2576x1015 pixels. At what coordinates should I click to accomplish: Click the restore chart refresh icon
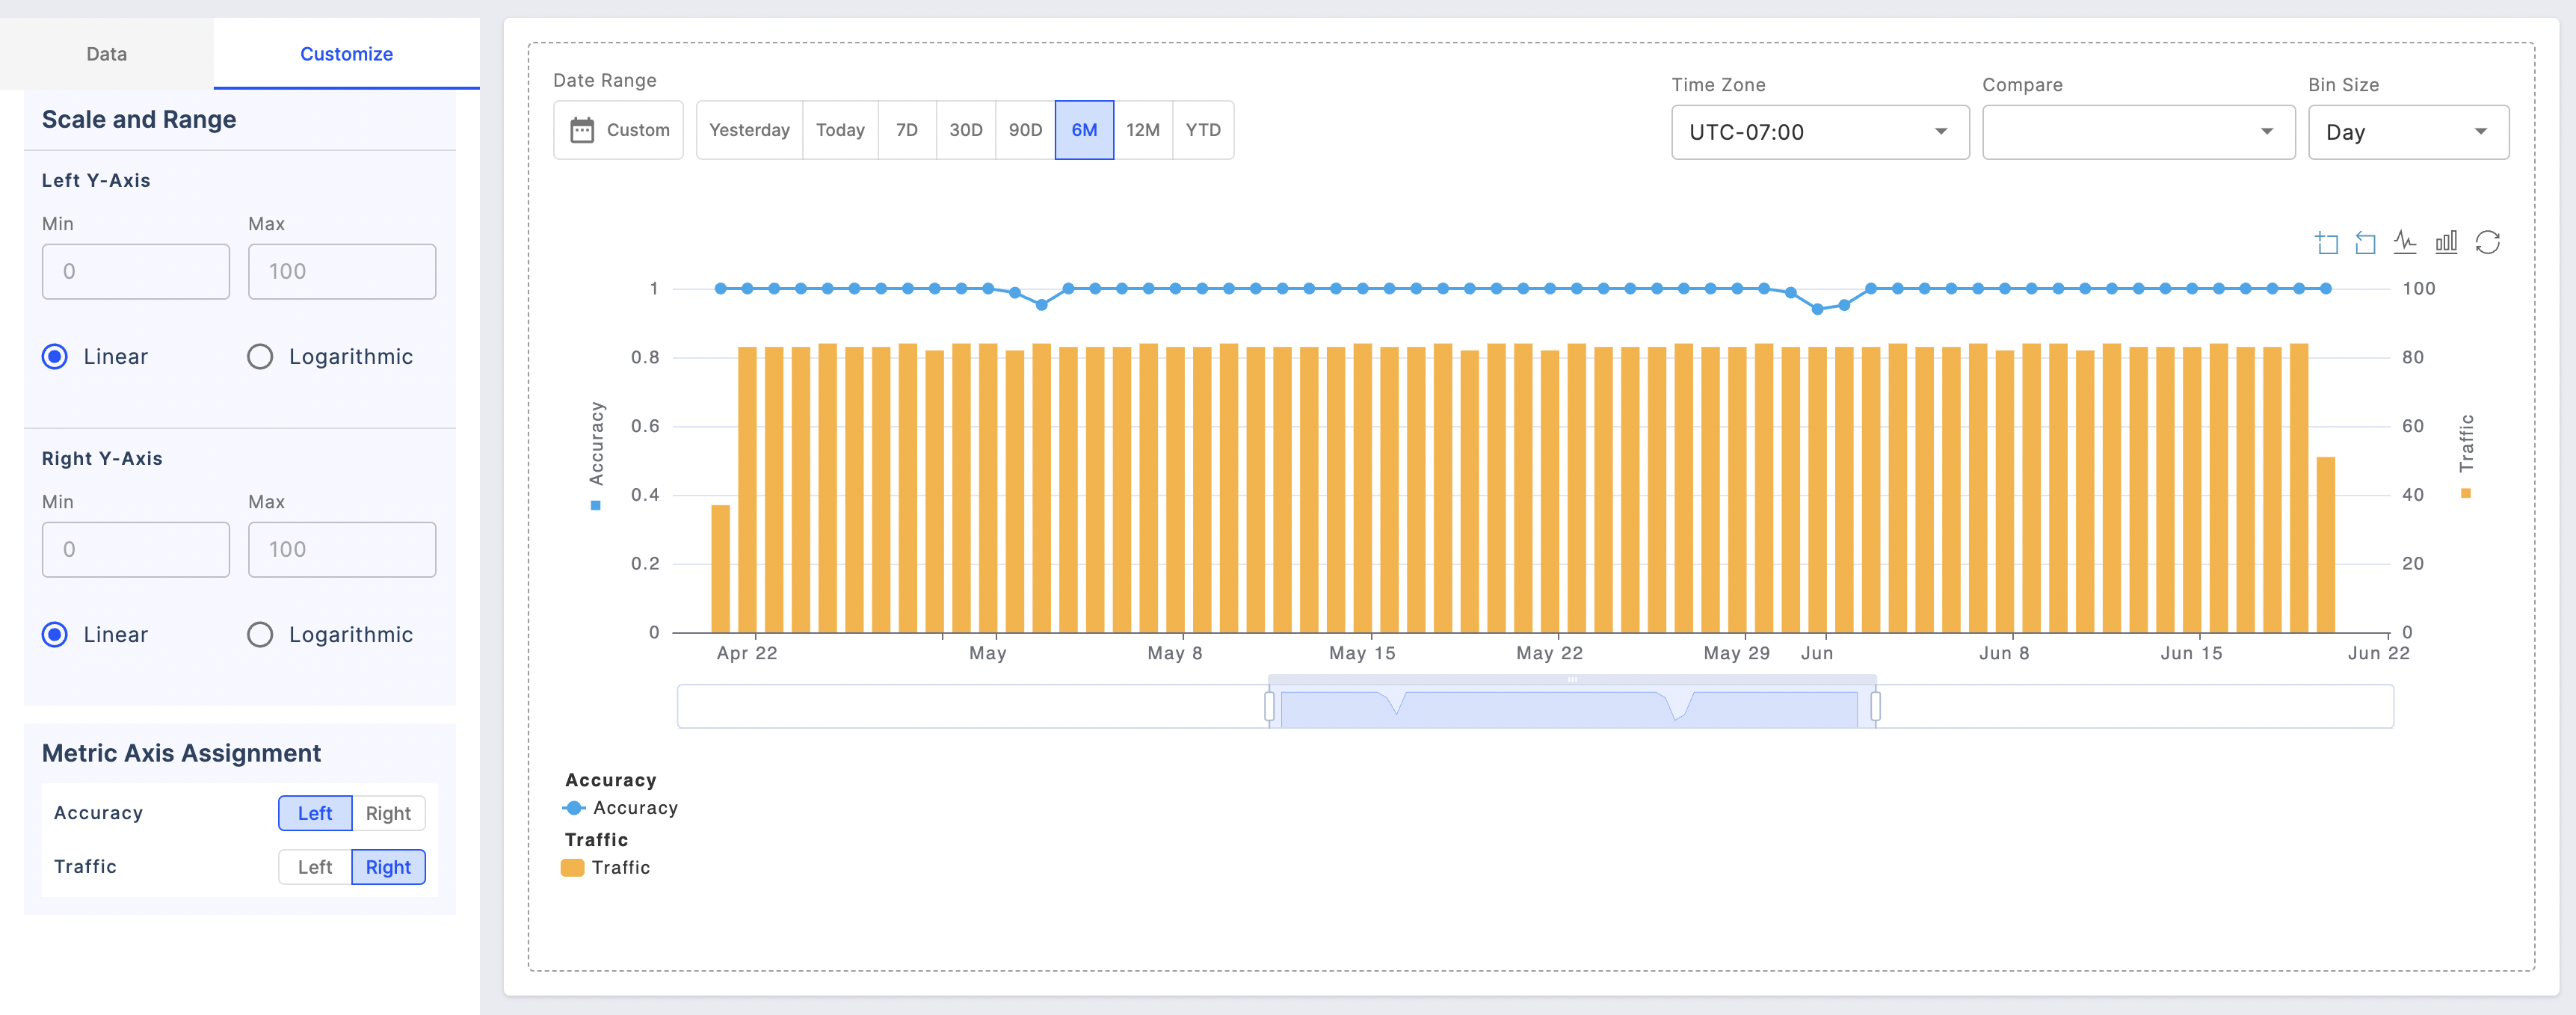tap(2487, 243)
